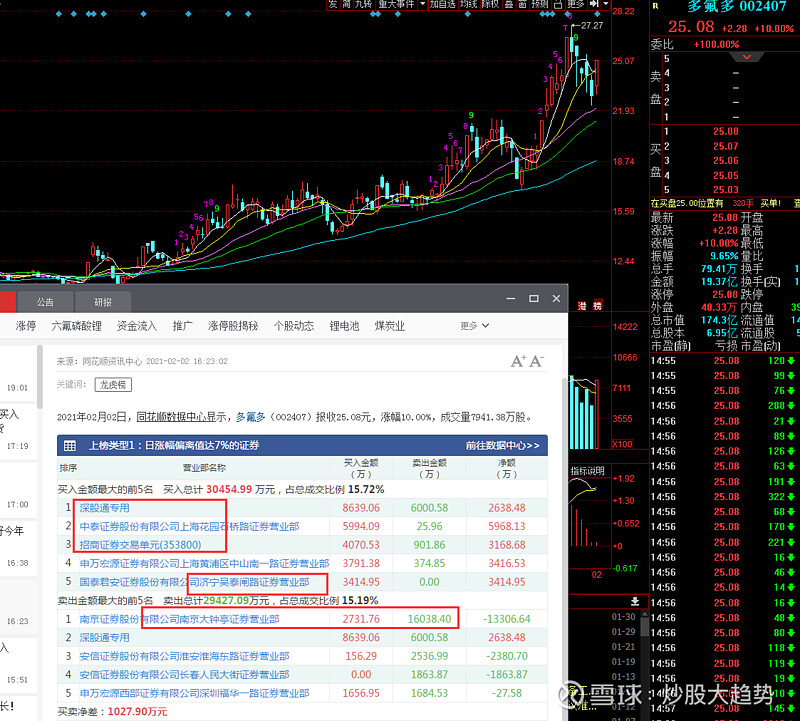
Task: Click the 简 toolbar button
Action: coord(347,4)
